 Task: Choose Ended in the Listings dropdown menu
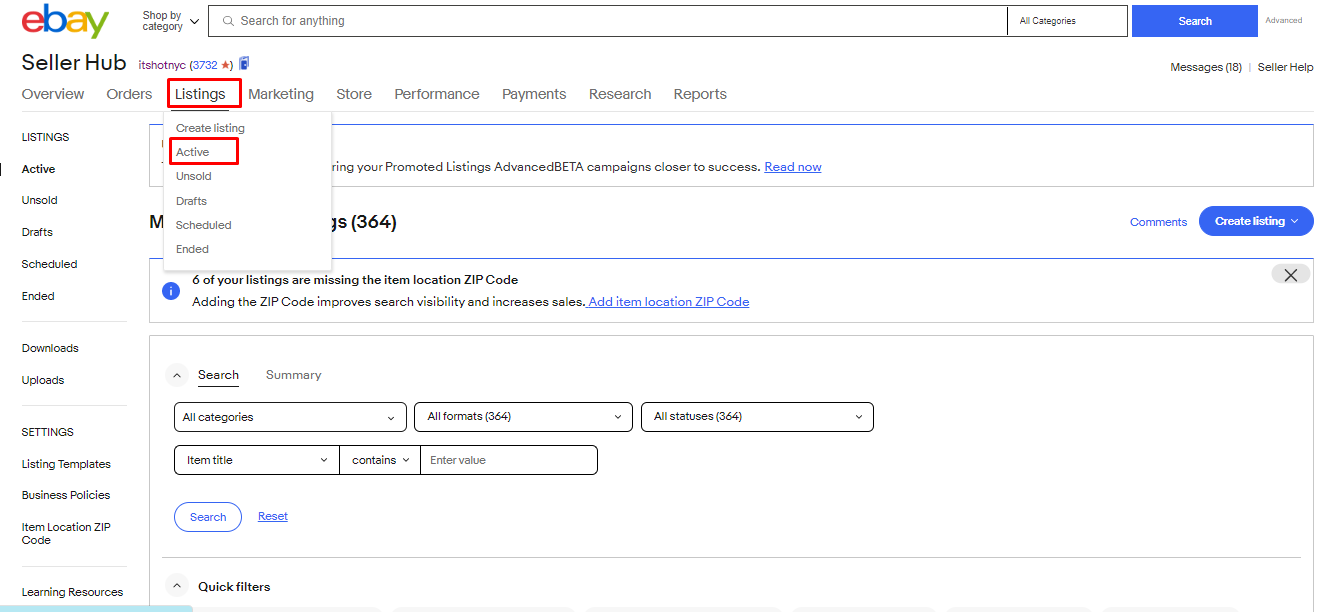(192, 249)
